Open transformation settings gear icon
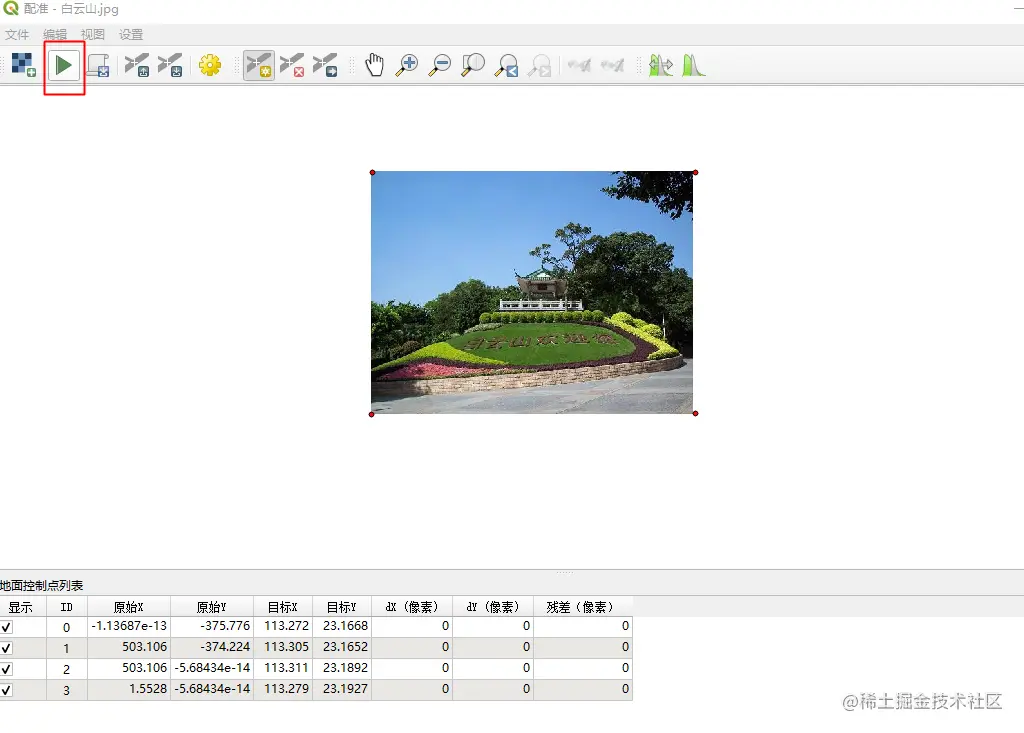The height and width of the screenshot is (733, 1024). tap(210, 65)
